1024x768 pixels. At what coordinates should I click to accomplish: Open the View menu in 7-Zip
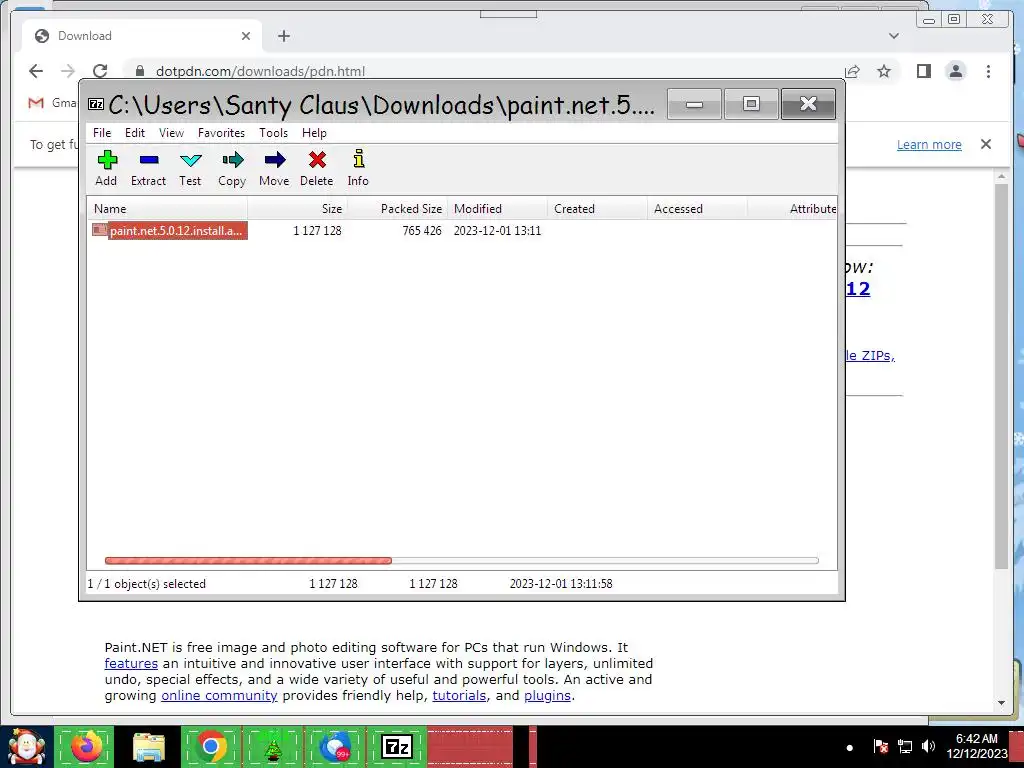[x=171, y=133]
